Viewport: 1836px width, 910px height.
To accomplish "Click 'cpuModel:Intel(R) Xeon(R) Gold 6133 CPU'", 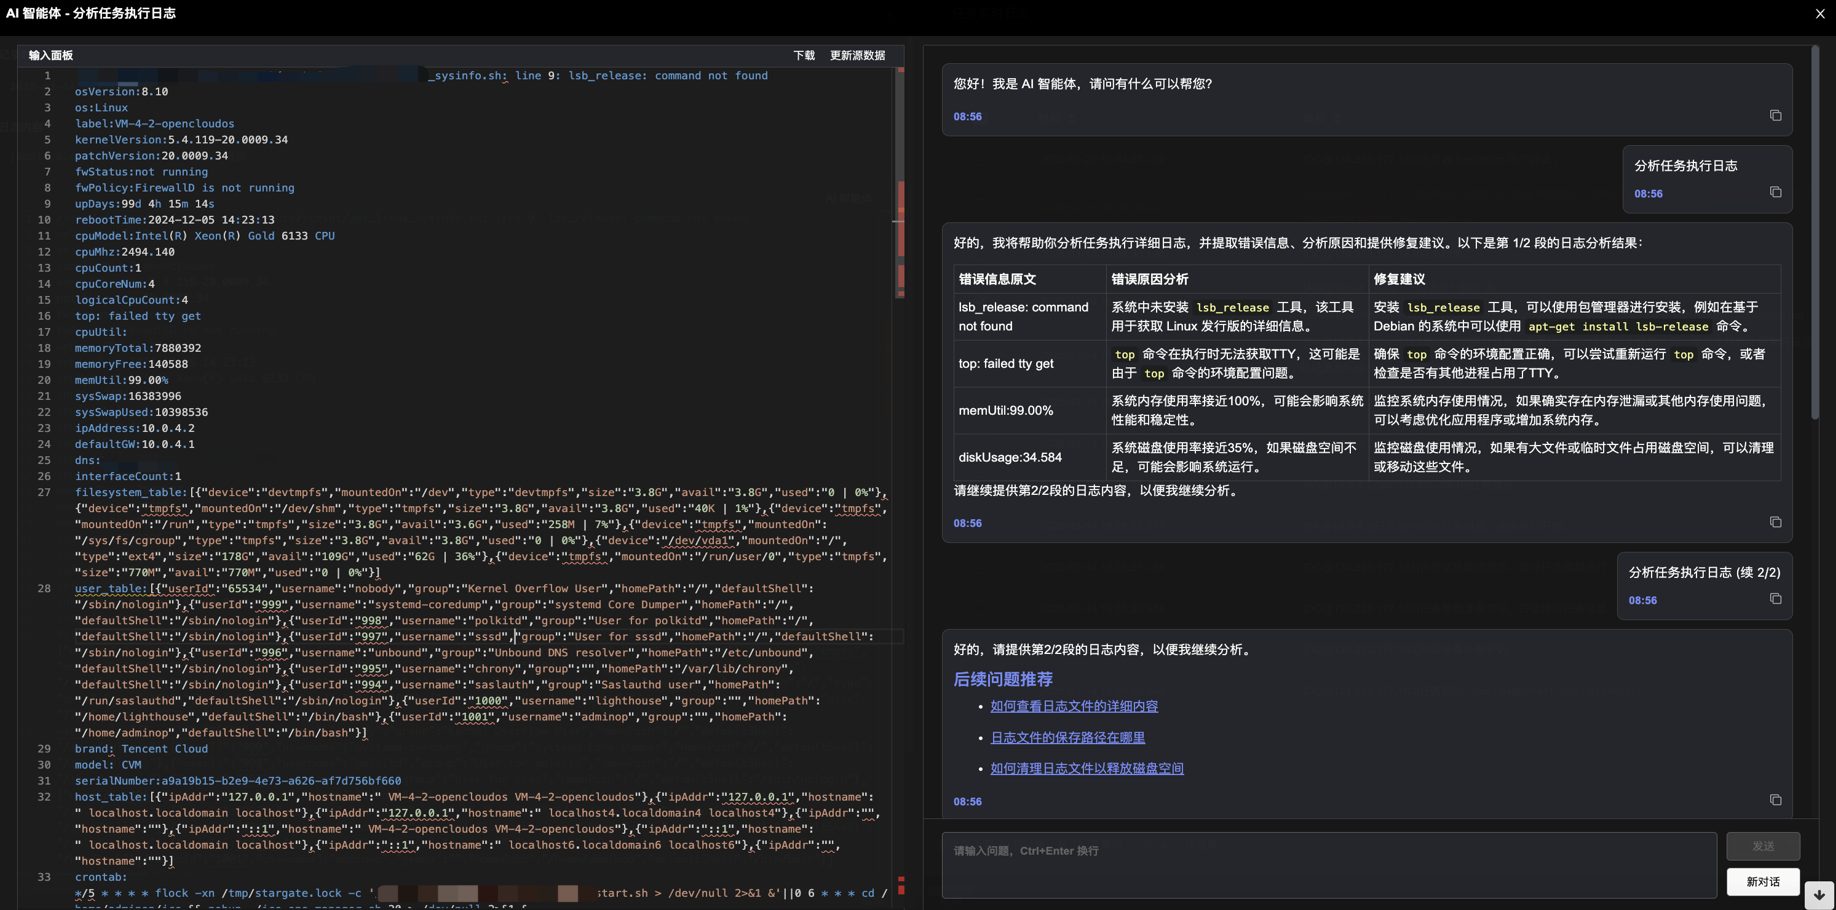I will [x=205, y=236].
